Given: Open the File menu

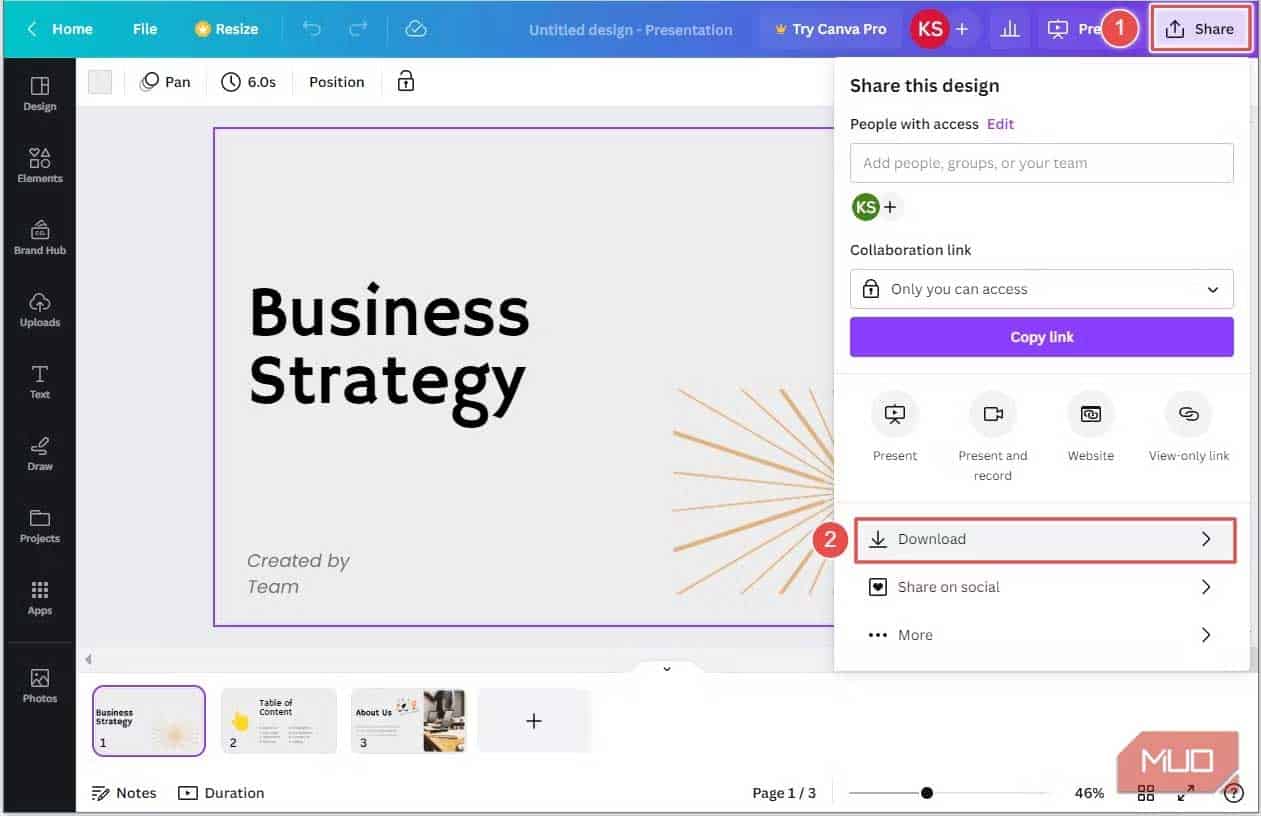Looking at the screenshot, I should 144,29.
